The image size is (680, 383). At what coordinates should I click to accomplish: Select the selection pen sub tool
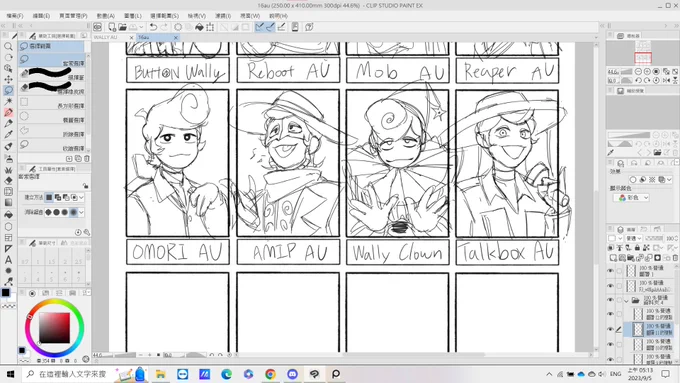(52, 74)
